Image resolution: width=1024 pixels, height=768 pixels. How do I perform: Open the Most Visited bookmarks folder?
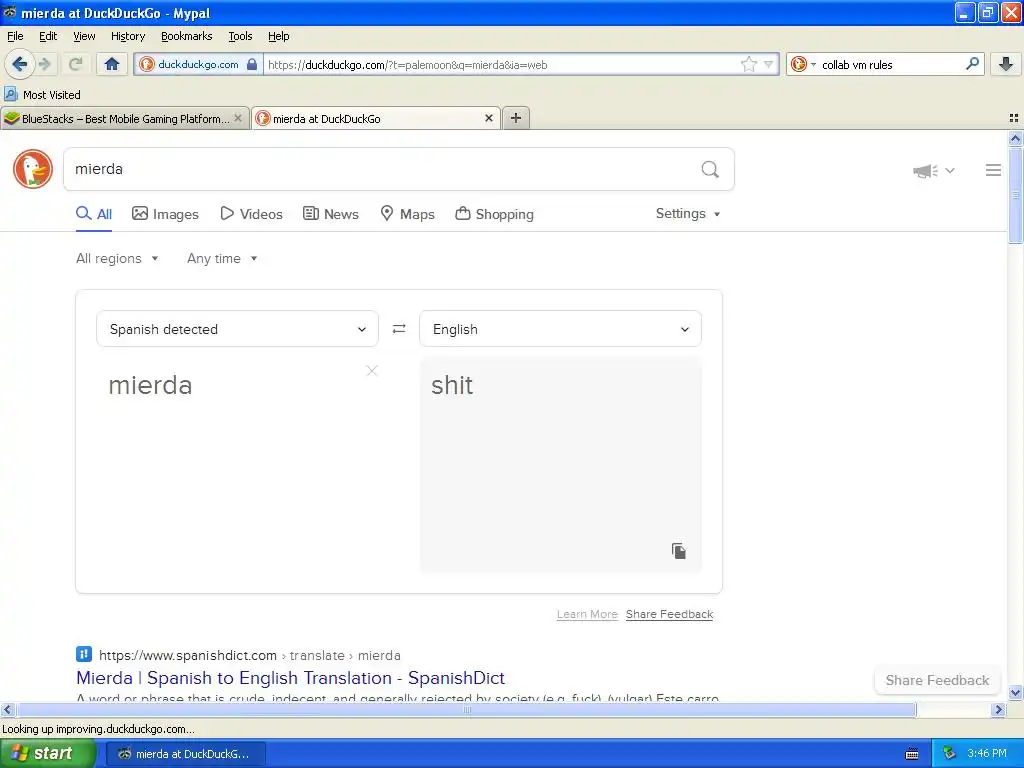click(x=42, y=95)
